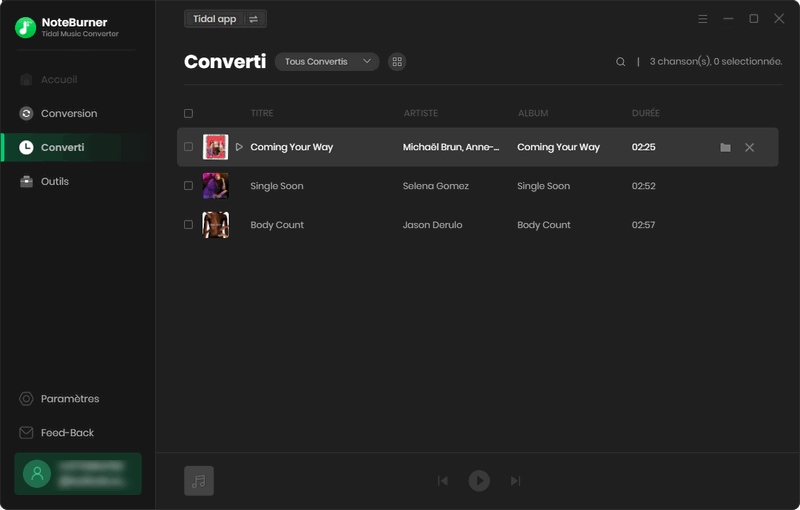This screenshot has width=800, height=510.
Task: Check the Body Count checkbox
Action: pos(188,224)
